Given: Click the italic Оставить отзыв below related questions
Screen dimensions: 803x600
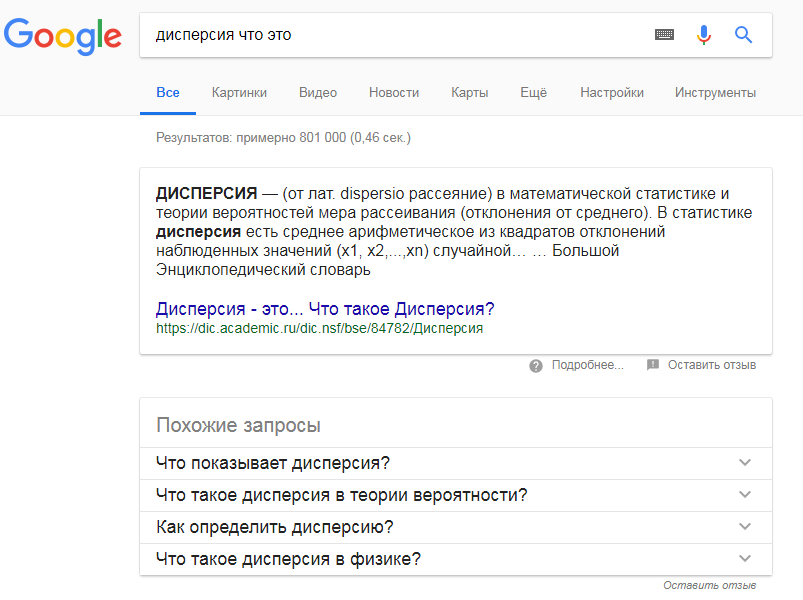Looking at the screenshot, I should 710,585.
